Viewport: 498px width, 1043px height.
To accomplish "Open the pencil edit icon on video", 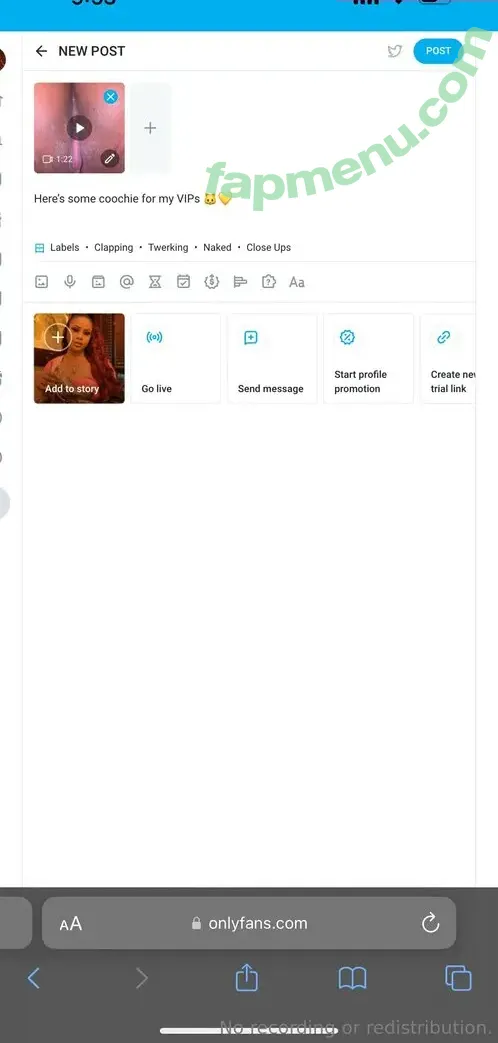I will point(110,158).
